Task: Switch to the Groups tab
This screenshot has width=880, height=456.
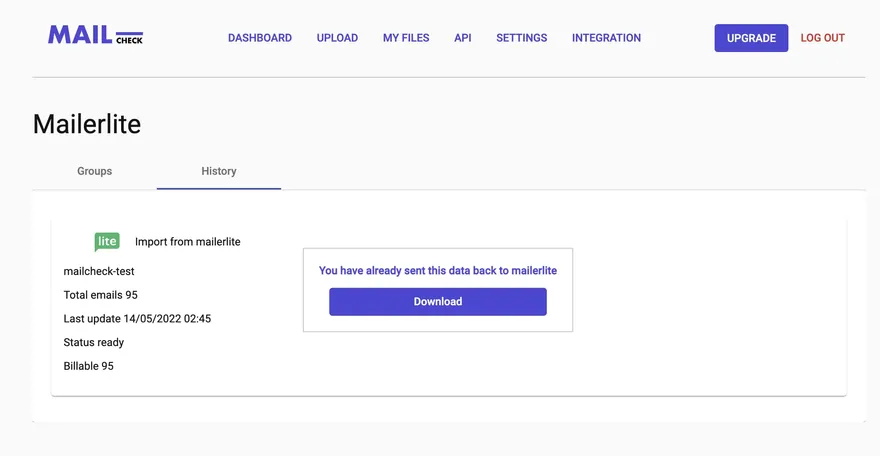Action: click(x=94, y=171)
